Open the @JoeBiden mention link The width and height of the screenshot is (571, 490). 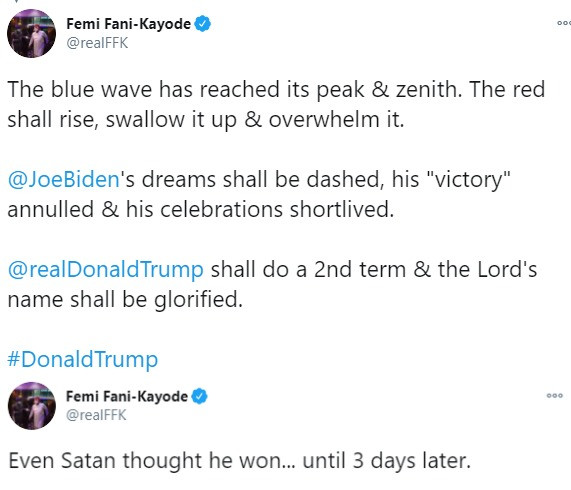(x=63, y=179)
